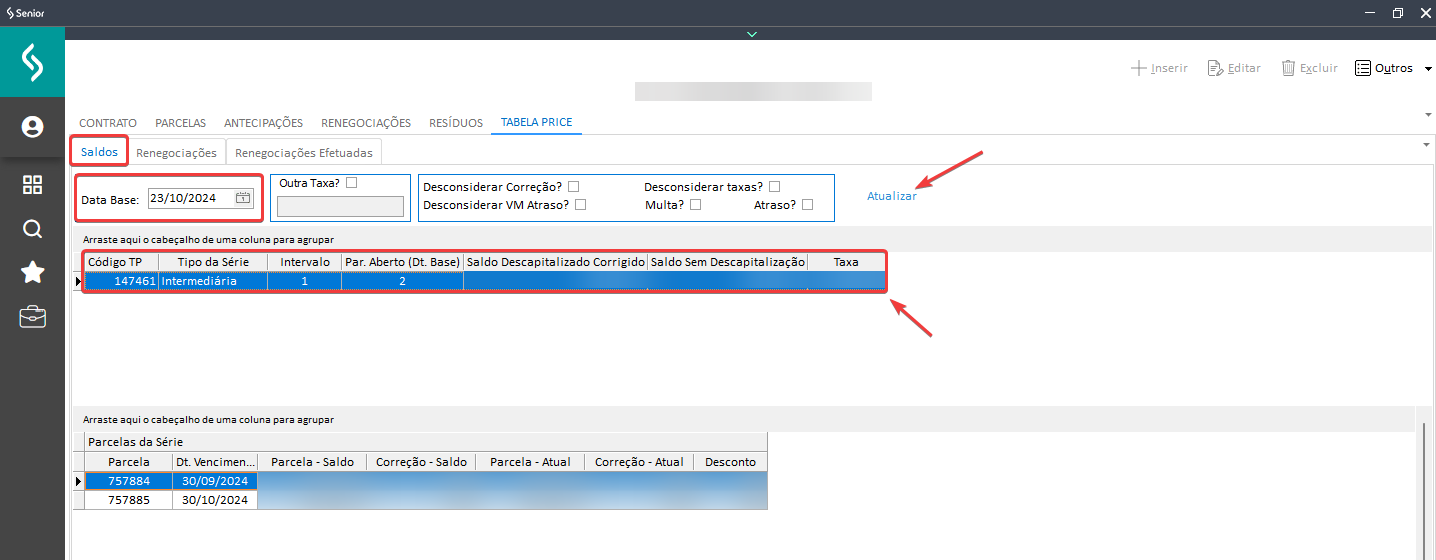Click the Inserir plus icon
Viewport: 1436px width, 560px height.
(x=1138, y=68)
